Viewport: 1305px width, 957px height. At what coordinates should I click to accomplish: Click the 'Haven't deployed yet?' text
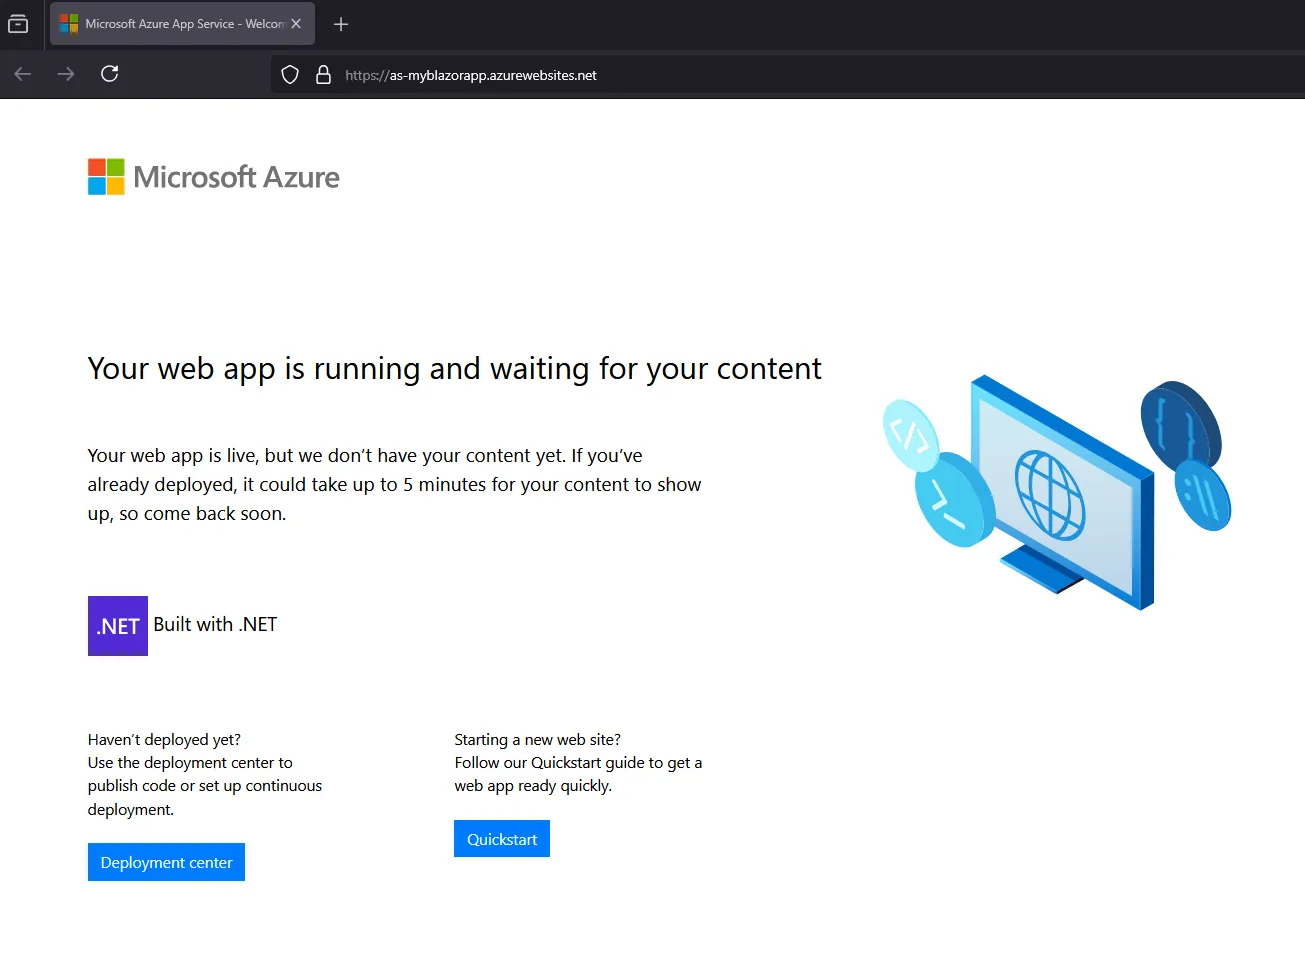[x=164, y=740]
